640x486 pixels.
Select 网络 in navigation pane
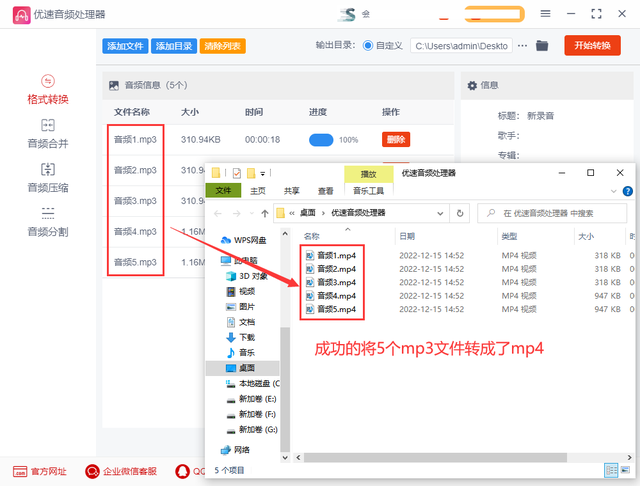coord(236,450)
